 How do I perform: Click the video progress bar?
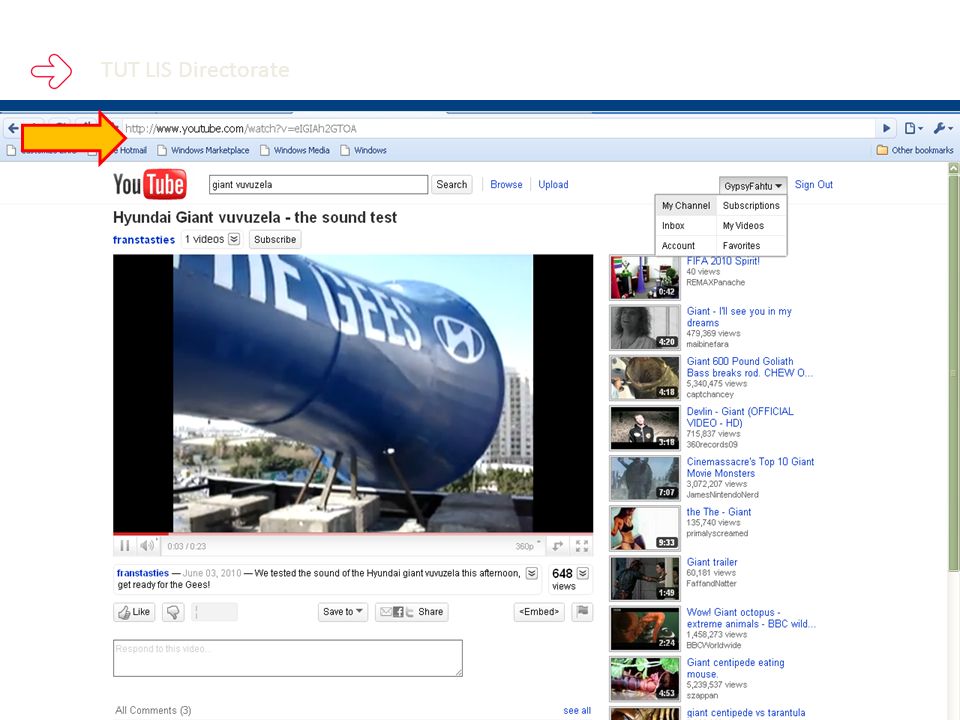(x=353, y=533)
